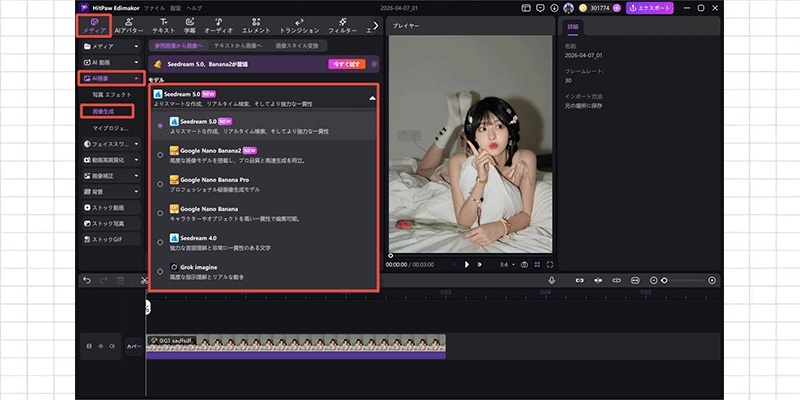Toggle the track lock icon
The width and height of the screenshot is (800, 400).
(89, 346)
